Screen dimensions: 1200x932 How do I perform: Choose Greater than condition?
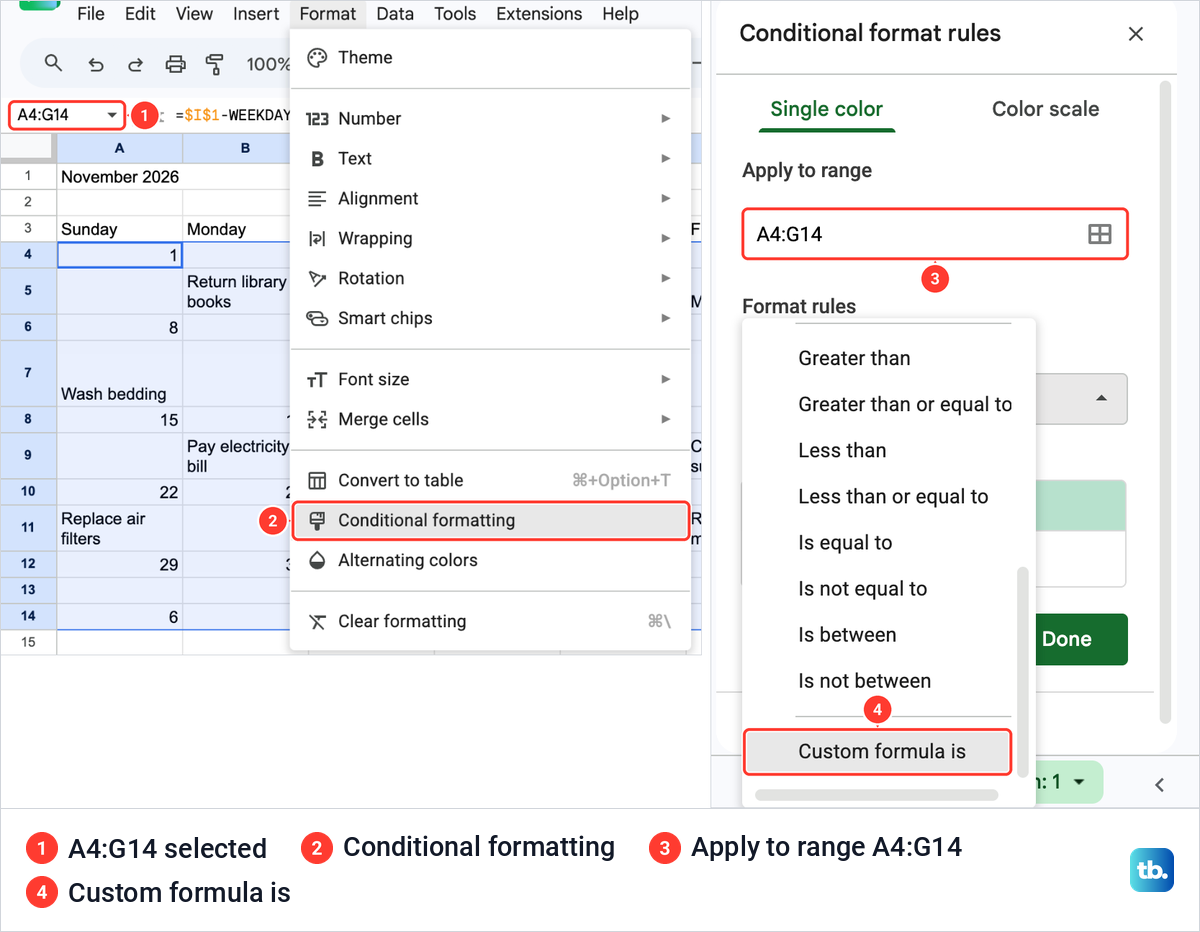(878, 358)
